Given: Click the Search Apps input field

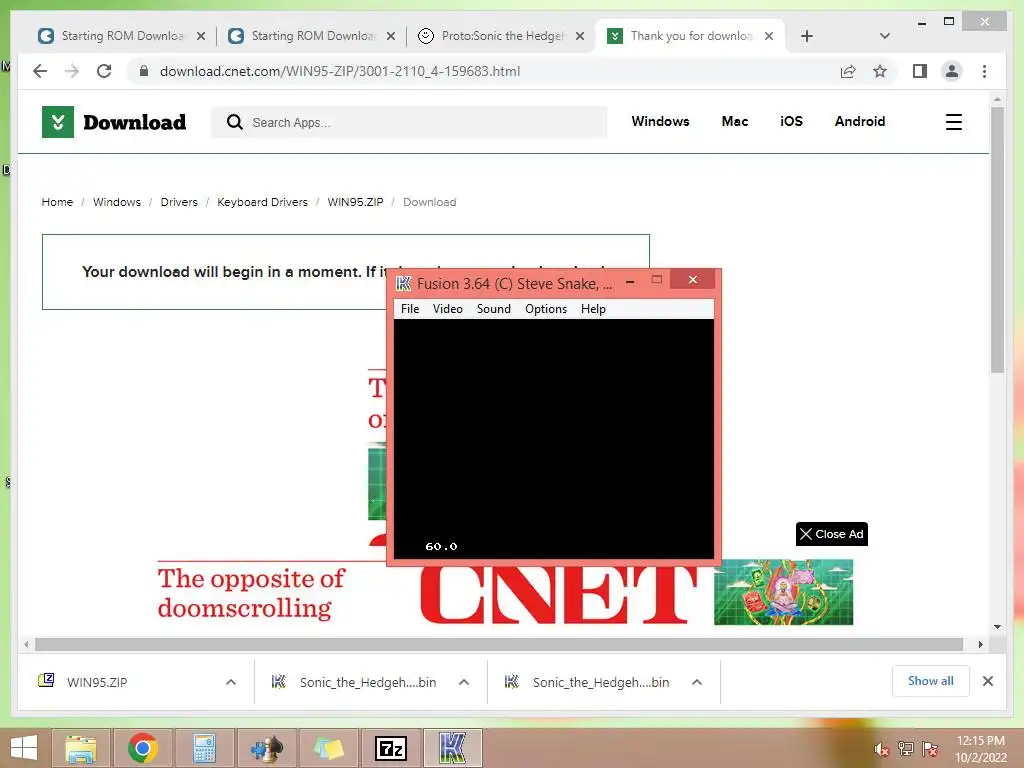Looking at the screenshot, I should click(409, 122).
